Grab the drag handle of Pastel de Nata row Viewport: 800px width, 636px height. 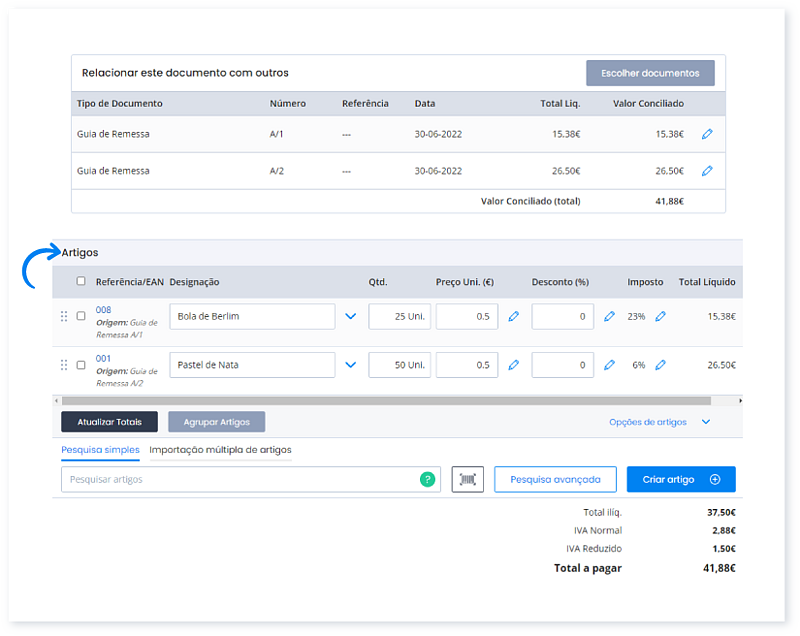tap(64, 365)
